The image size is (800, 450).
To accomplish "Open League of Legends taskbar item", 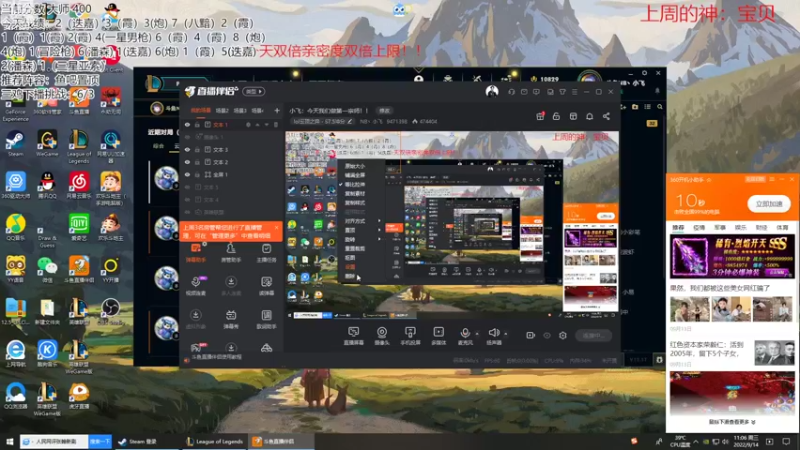I will 214,441.
